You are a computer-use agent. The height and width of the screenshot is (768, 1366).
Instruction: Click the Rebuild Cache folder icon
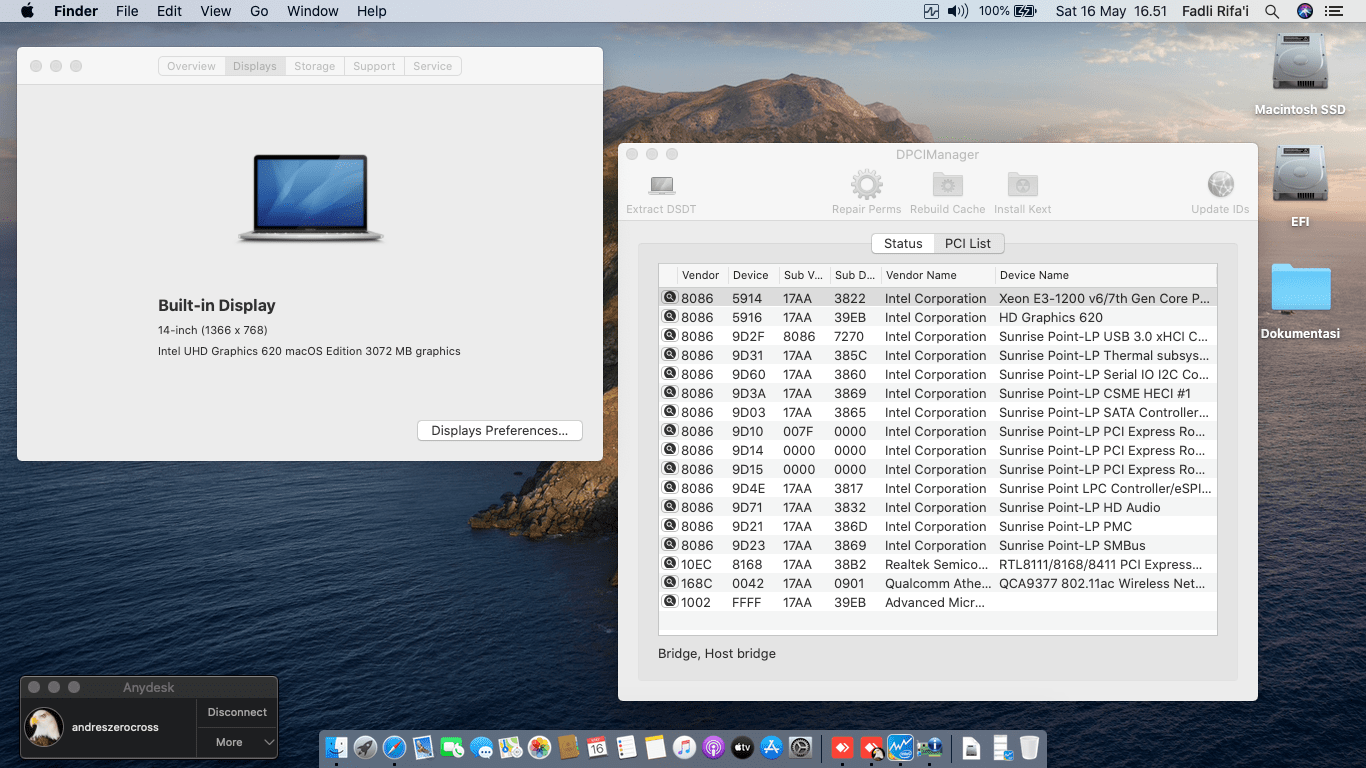pos(947,185)
